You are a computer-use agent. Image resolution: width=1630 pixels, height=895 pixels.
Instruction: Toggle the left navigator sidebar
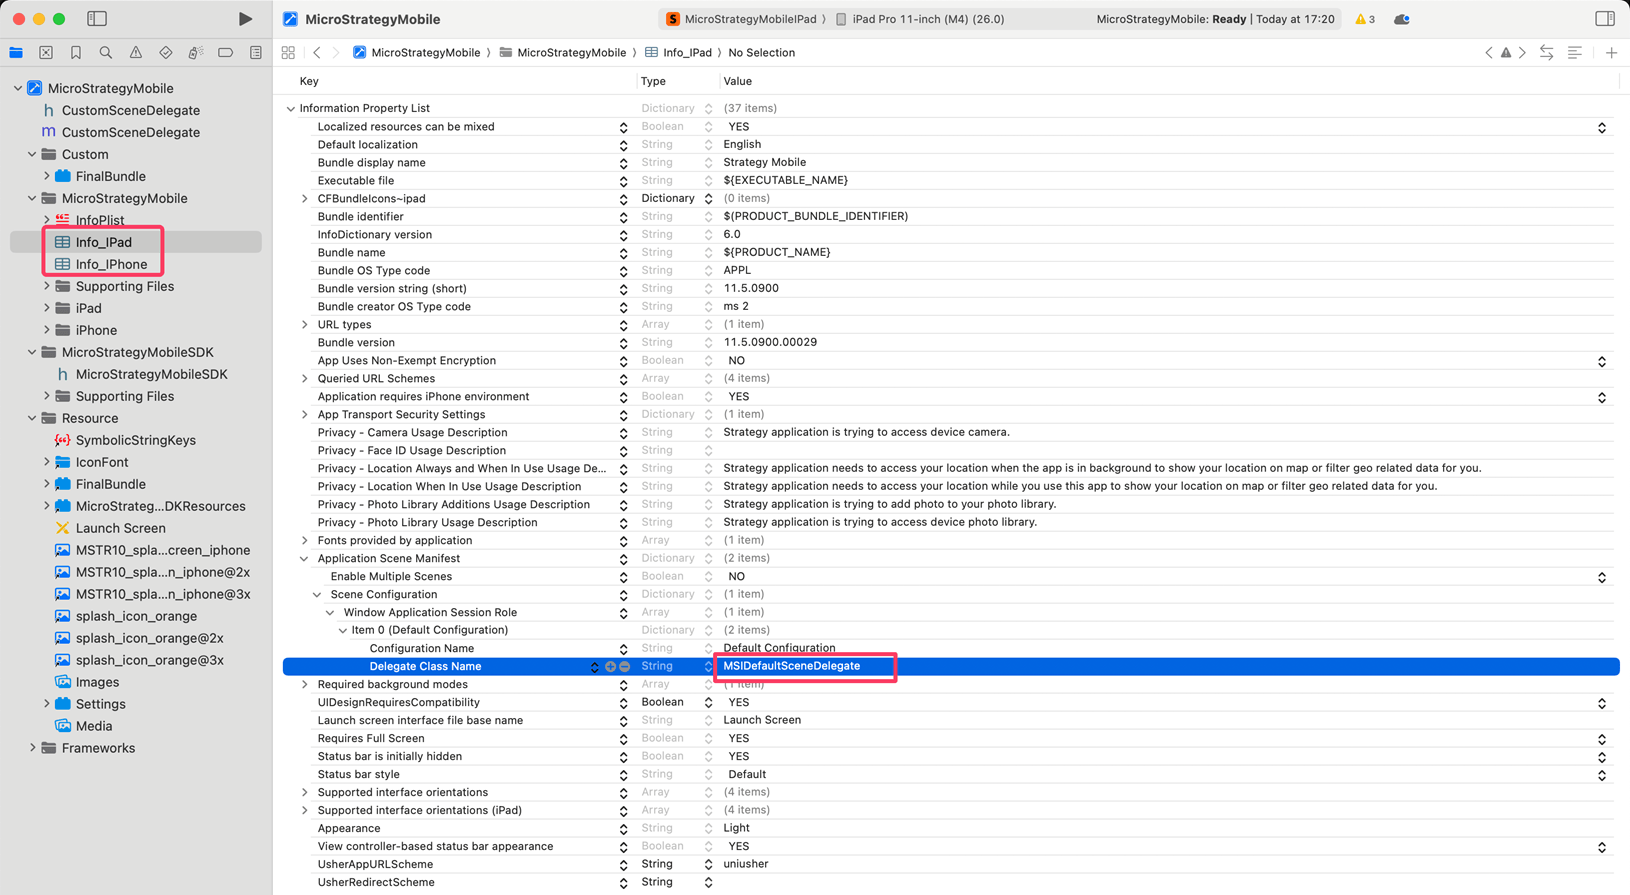(x=97, y=19)
